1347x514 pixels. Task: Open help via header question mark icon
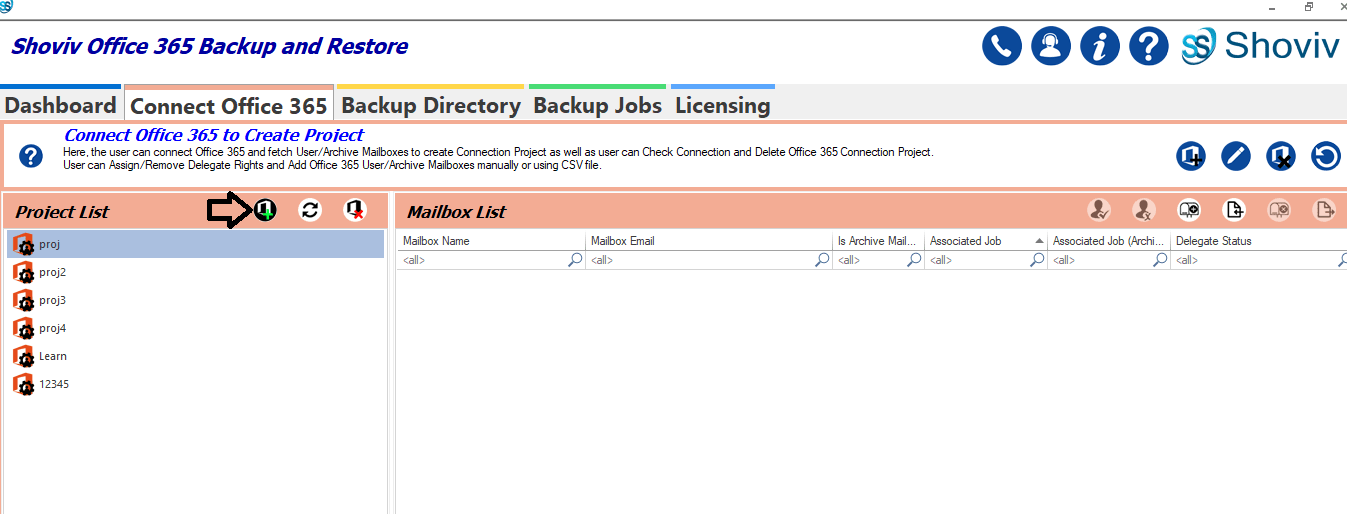point(1149,46)
